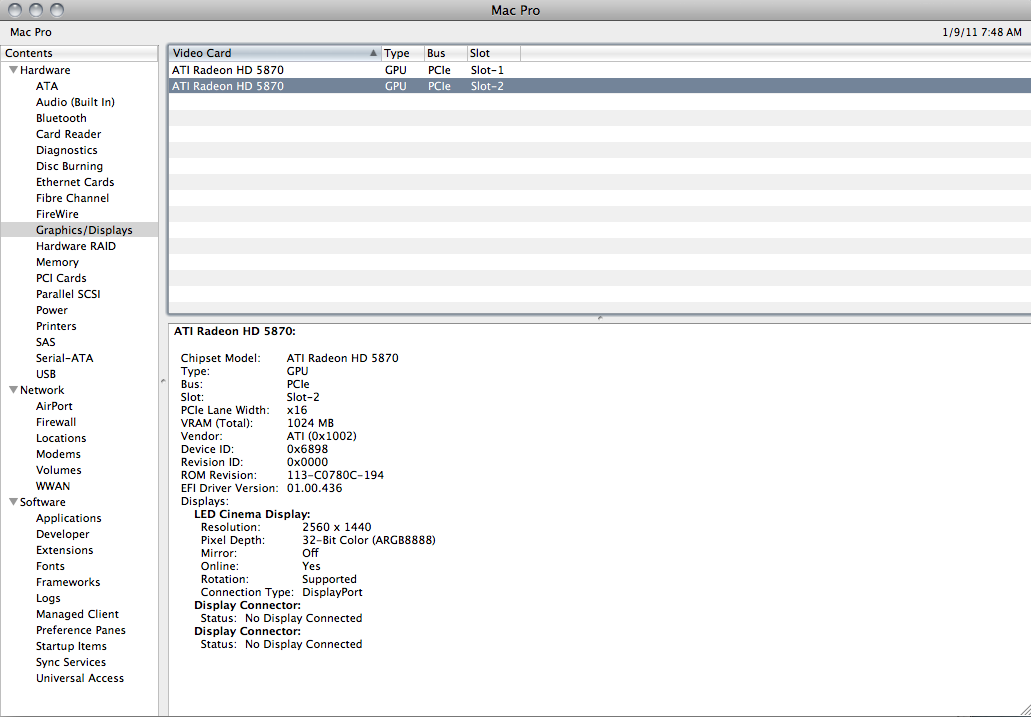Select Developer entry
The image size is (1031, 717).
(62, 534)
